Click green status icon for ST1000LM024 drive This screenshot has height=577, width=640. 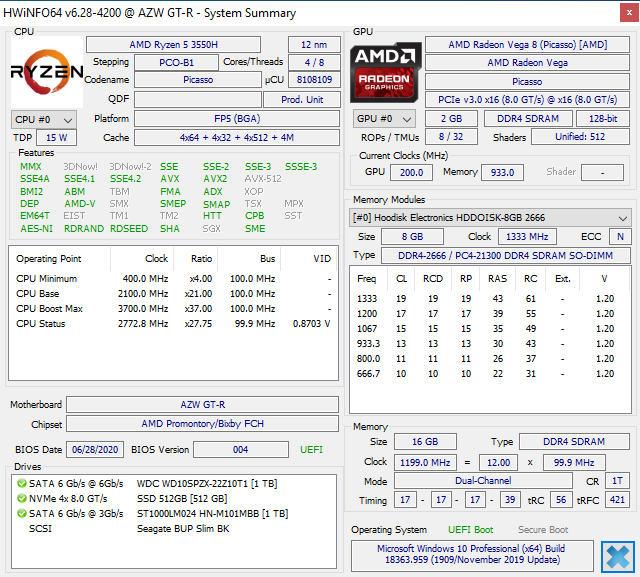click(x=22, y=514)
